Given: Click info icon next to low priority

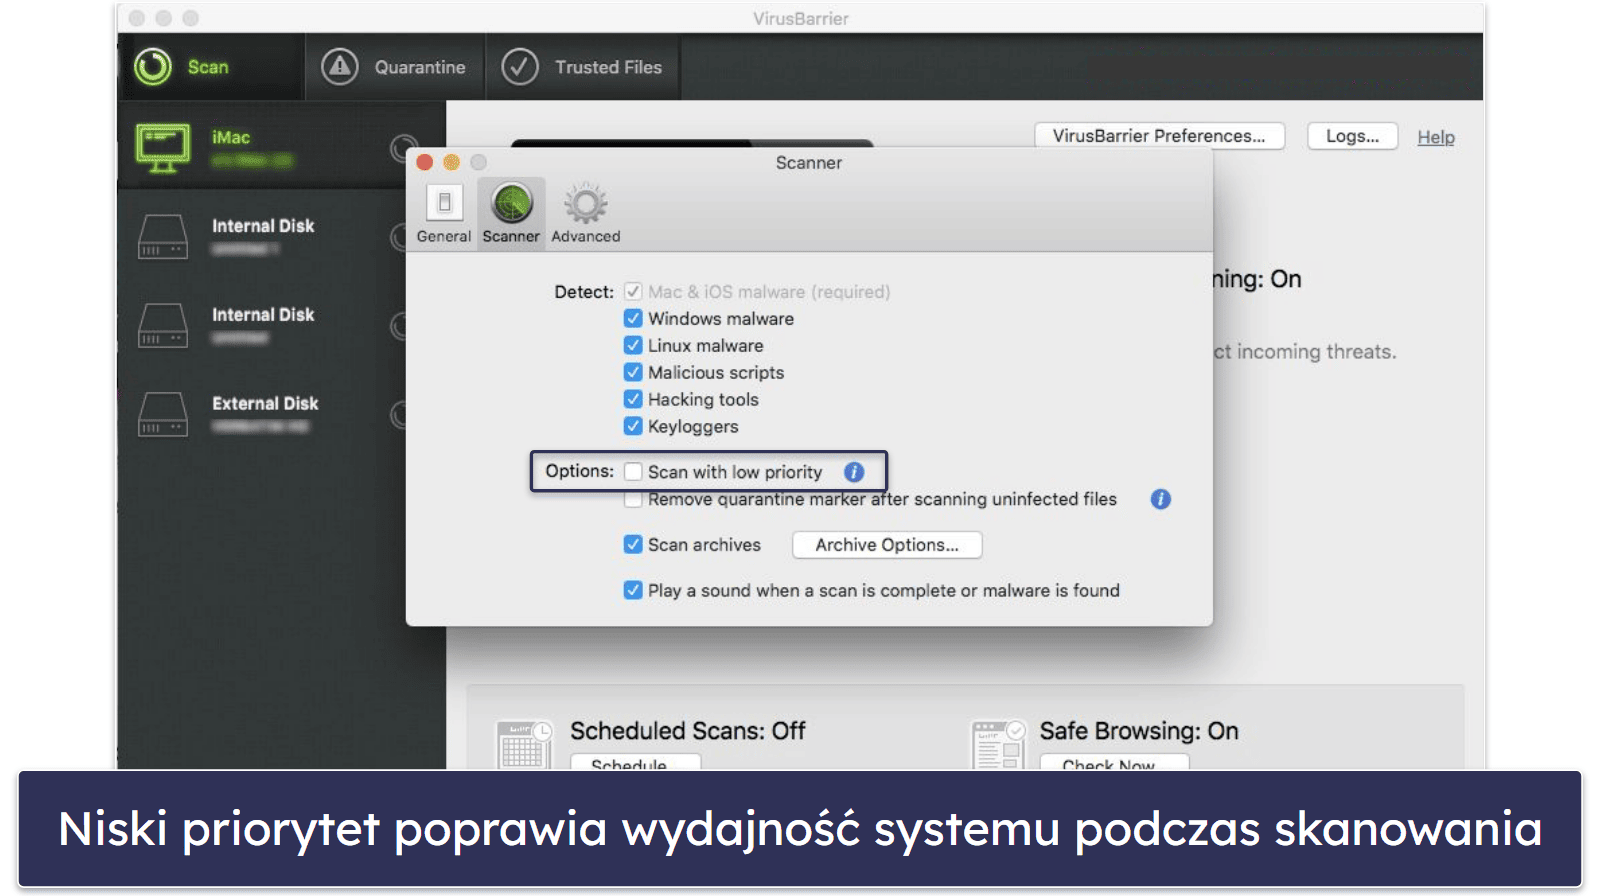Looking at the screenshot, I should [x=854, y=472].
